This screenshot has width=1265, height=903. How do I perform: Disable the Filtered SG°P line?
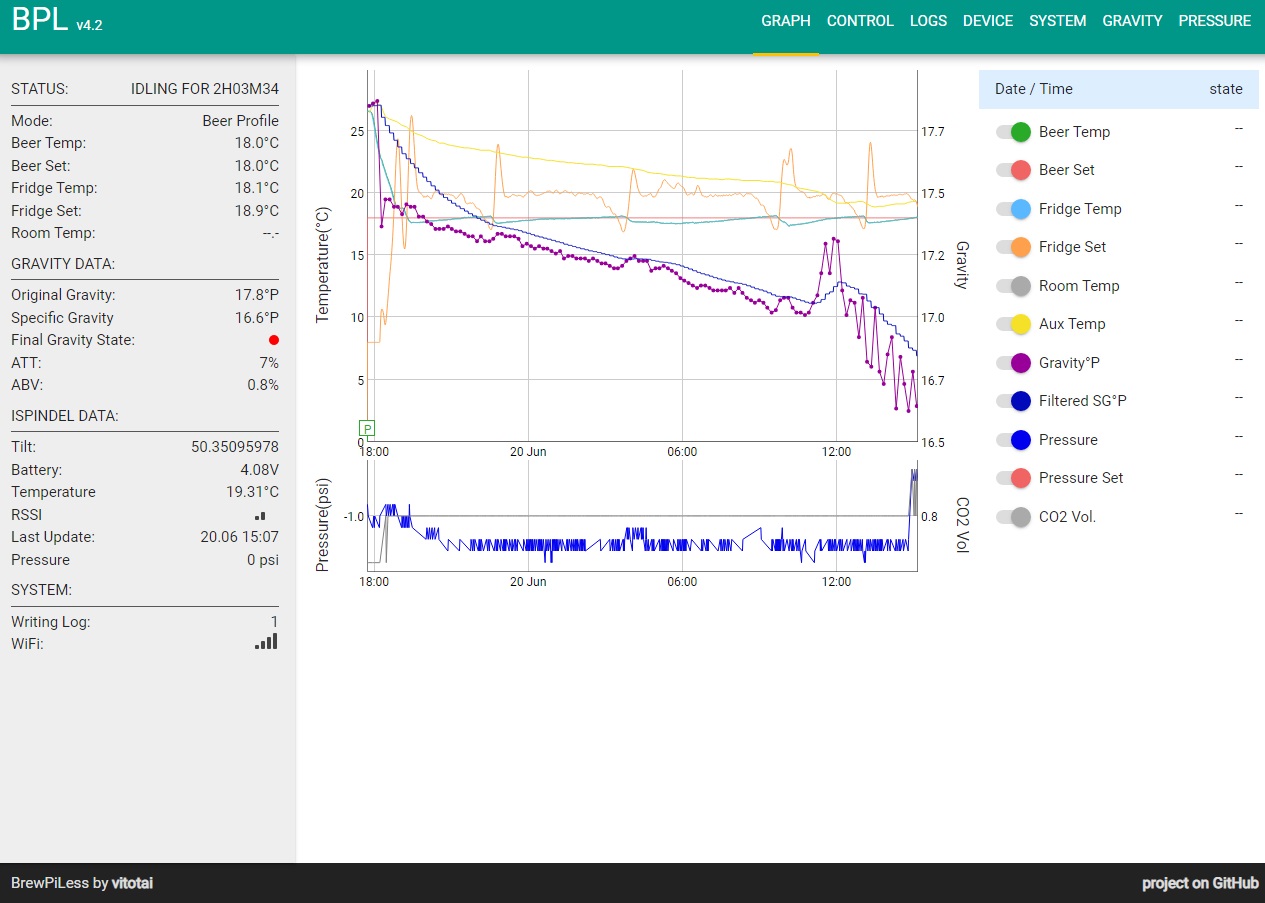(1013, 401)
